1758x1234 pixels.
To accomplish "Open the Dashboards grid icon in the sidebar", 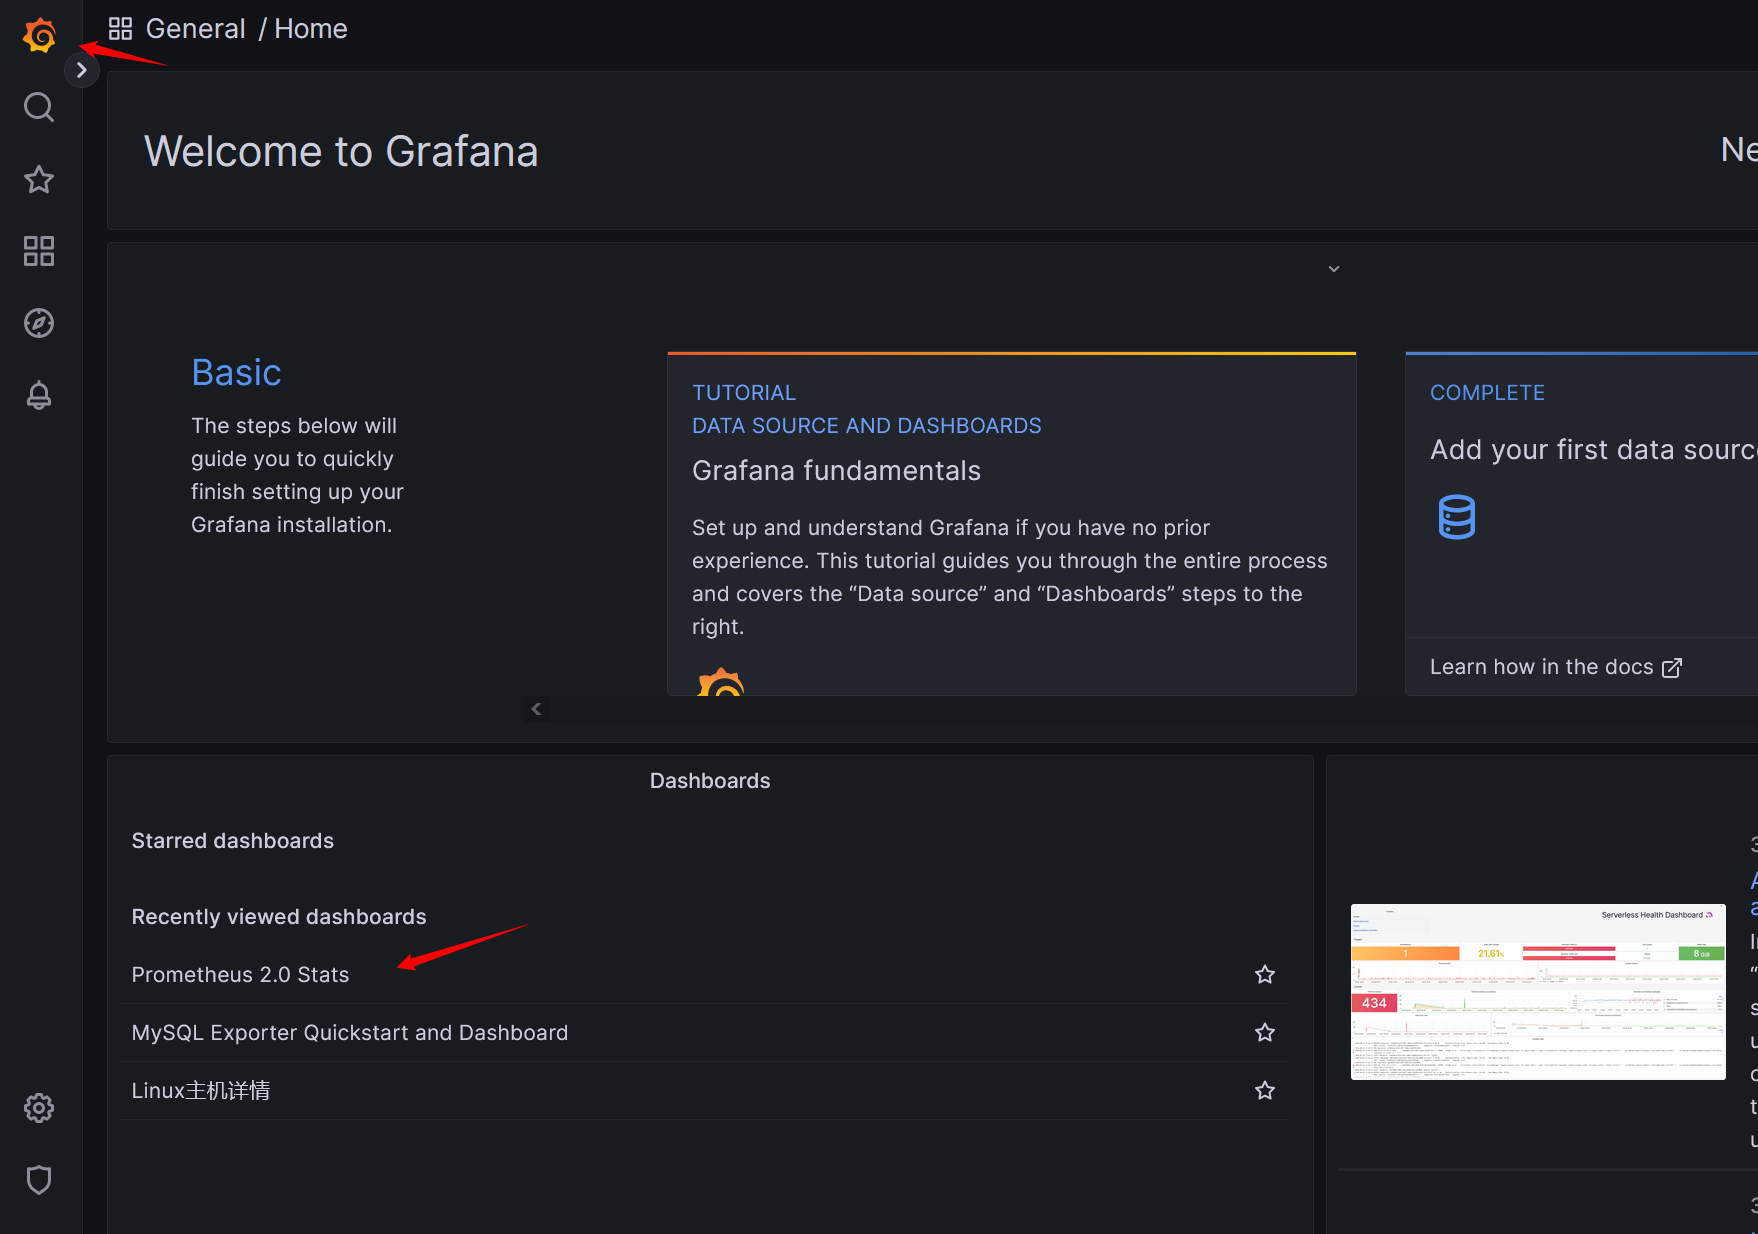I will pos(39,251).
